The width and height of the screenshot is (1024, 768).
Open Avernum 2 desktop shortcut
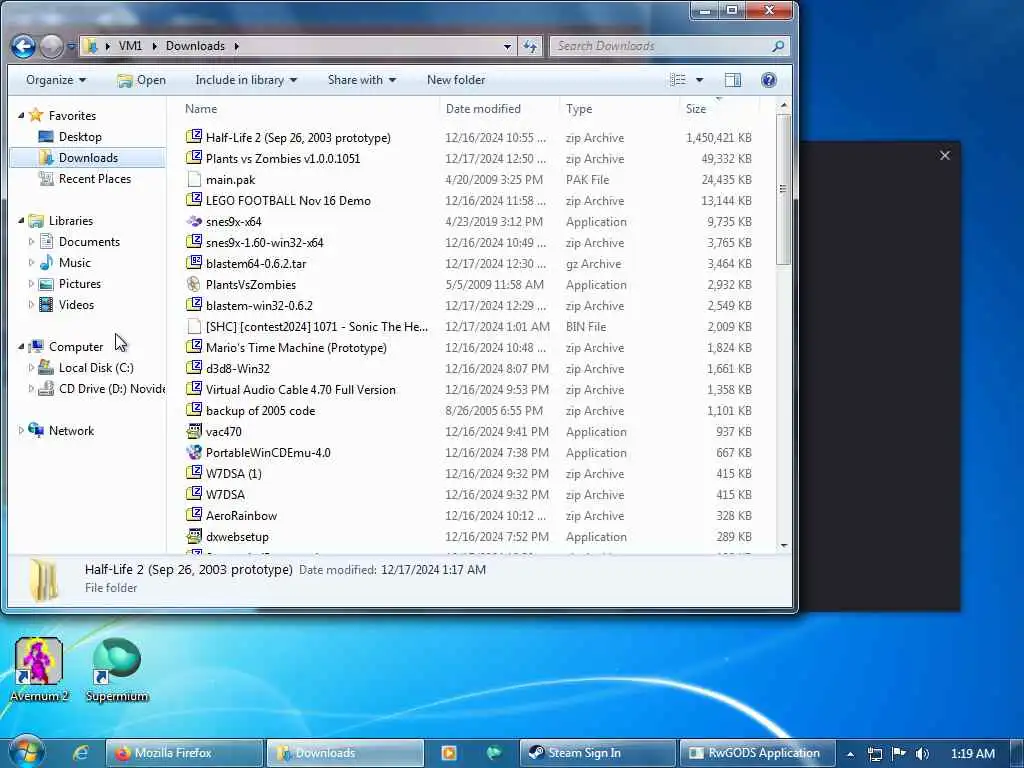[39, 669]
